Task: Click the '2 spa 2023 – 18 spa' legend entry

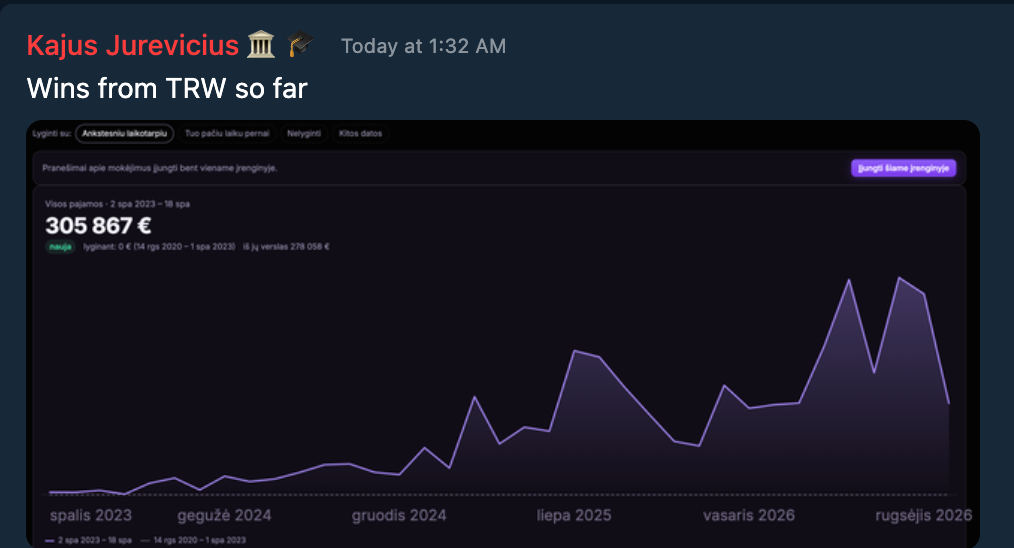Action: tap(89, 540)
